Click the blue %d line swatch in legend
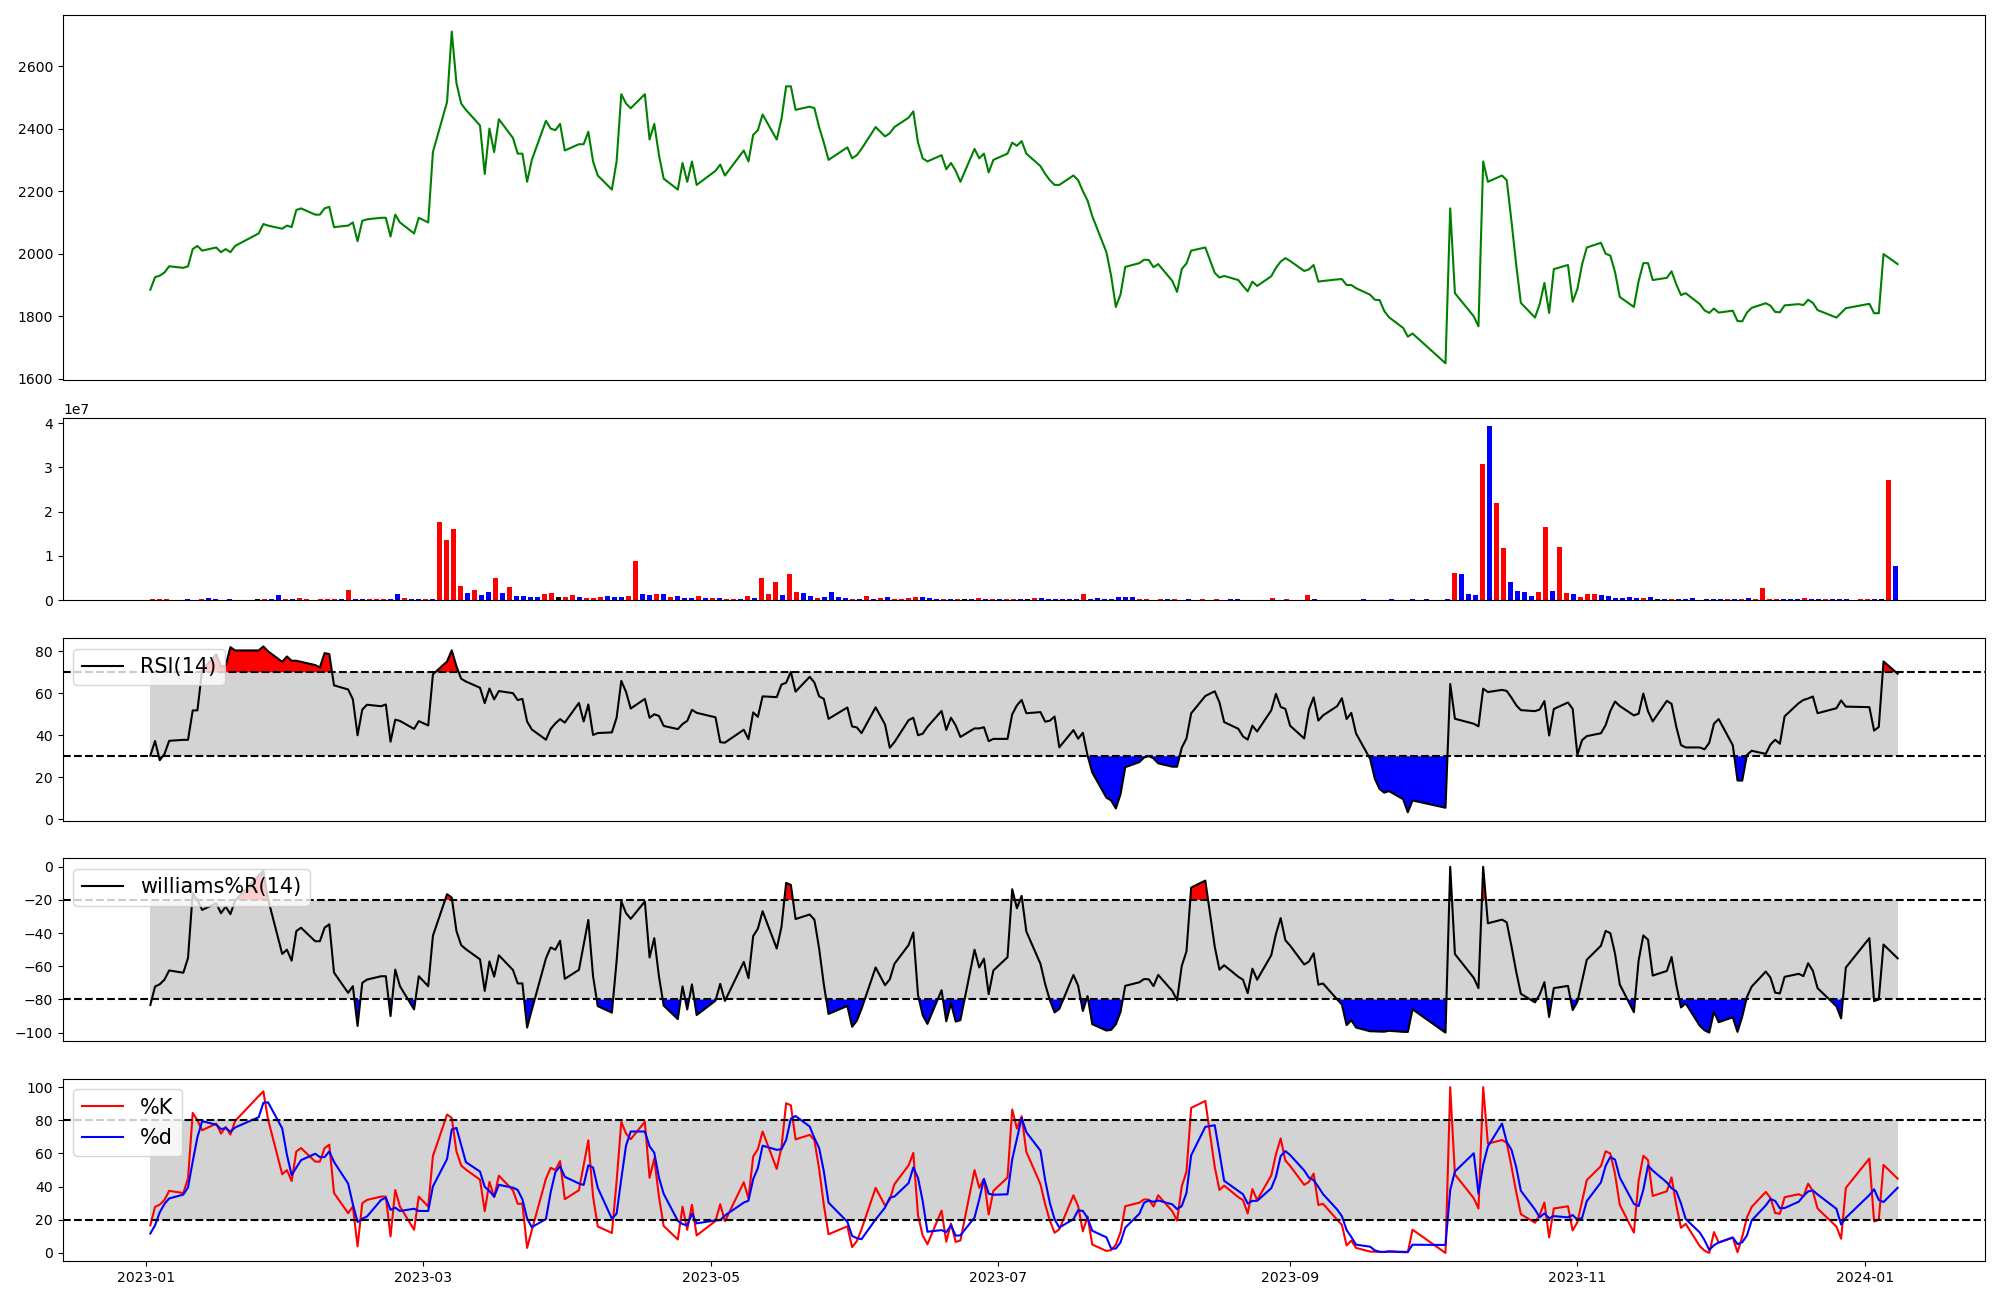Image resolution: width=2000 pixels, height=1300 pixels. (x=102, y=1137)
